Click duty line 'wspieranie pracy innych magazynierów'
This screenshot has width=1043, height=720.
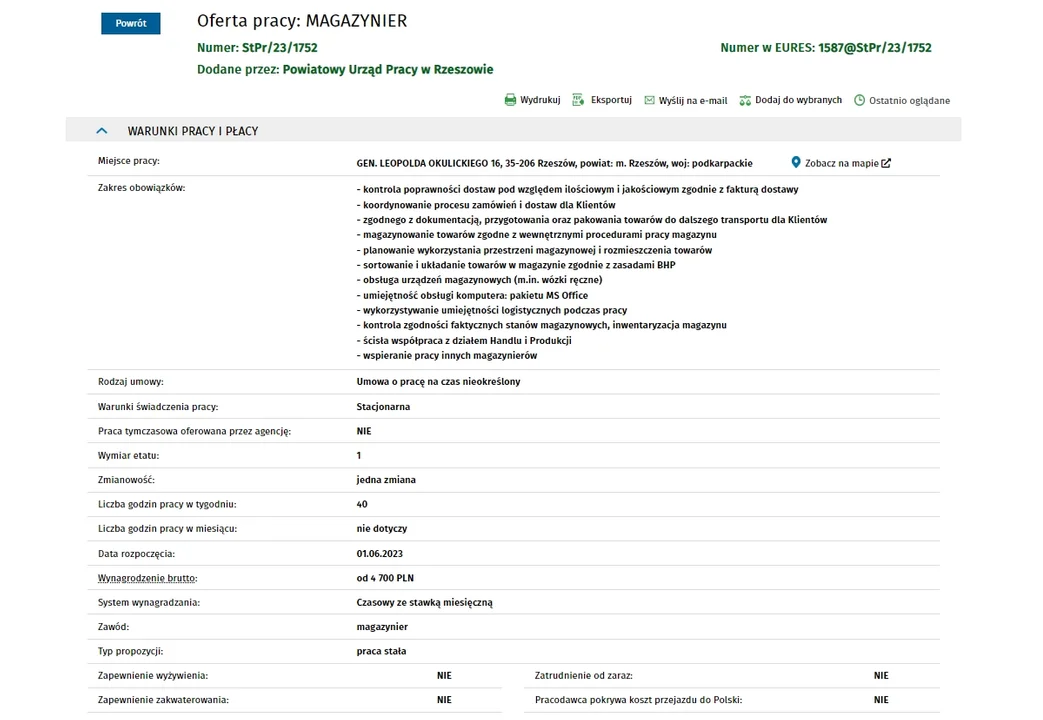pyautogui.click(x=447, y=355)
